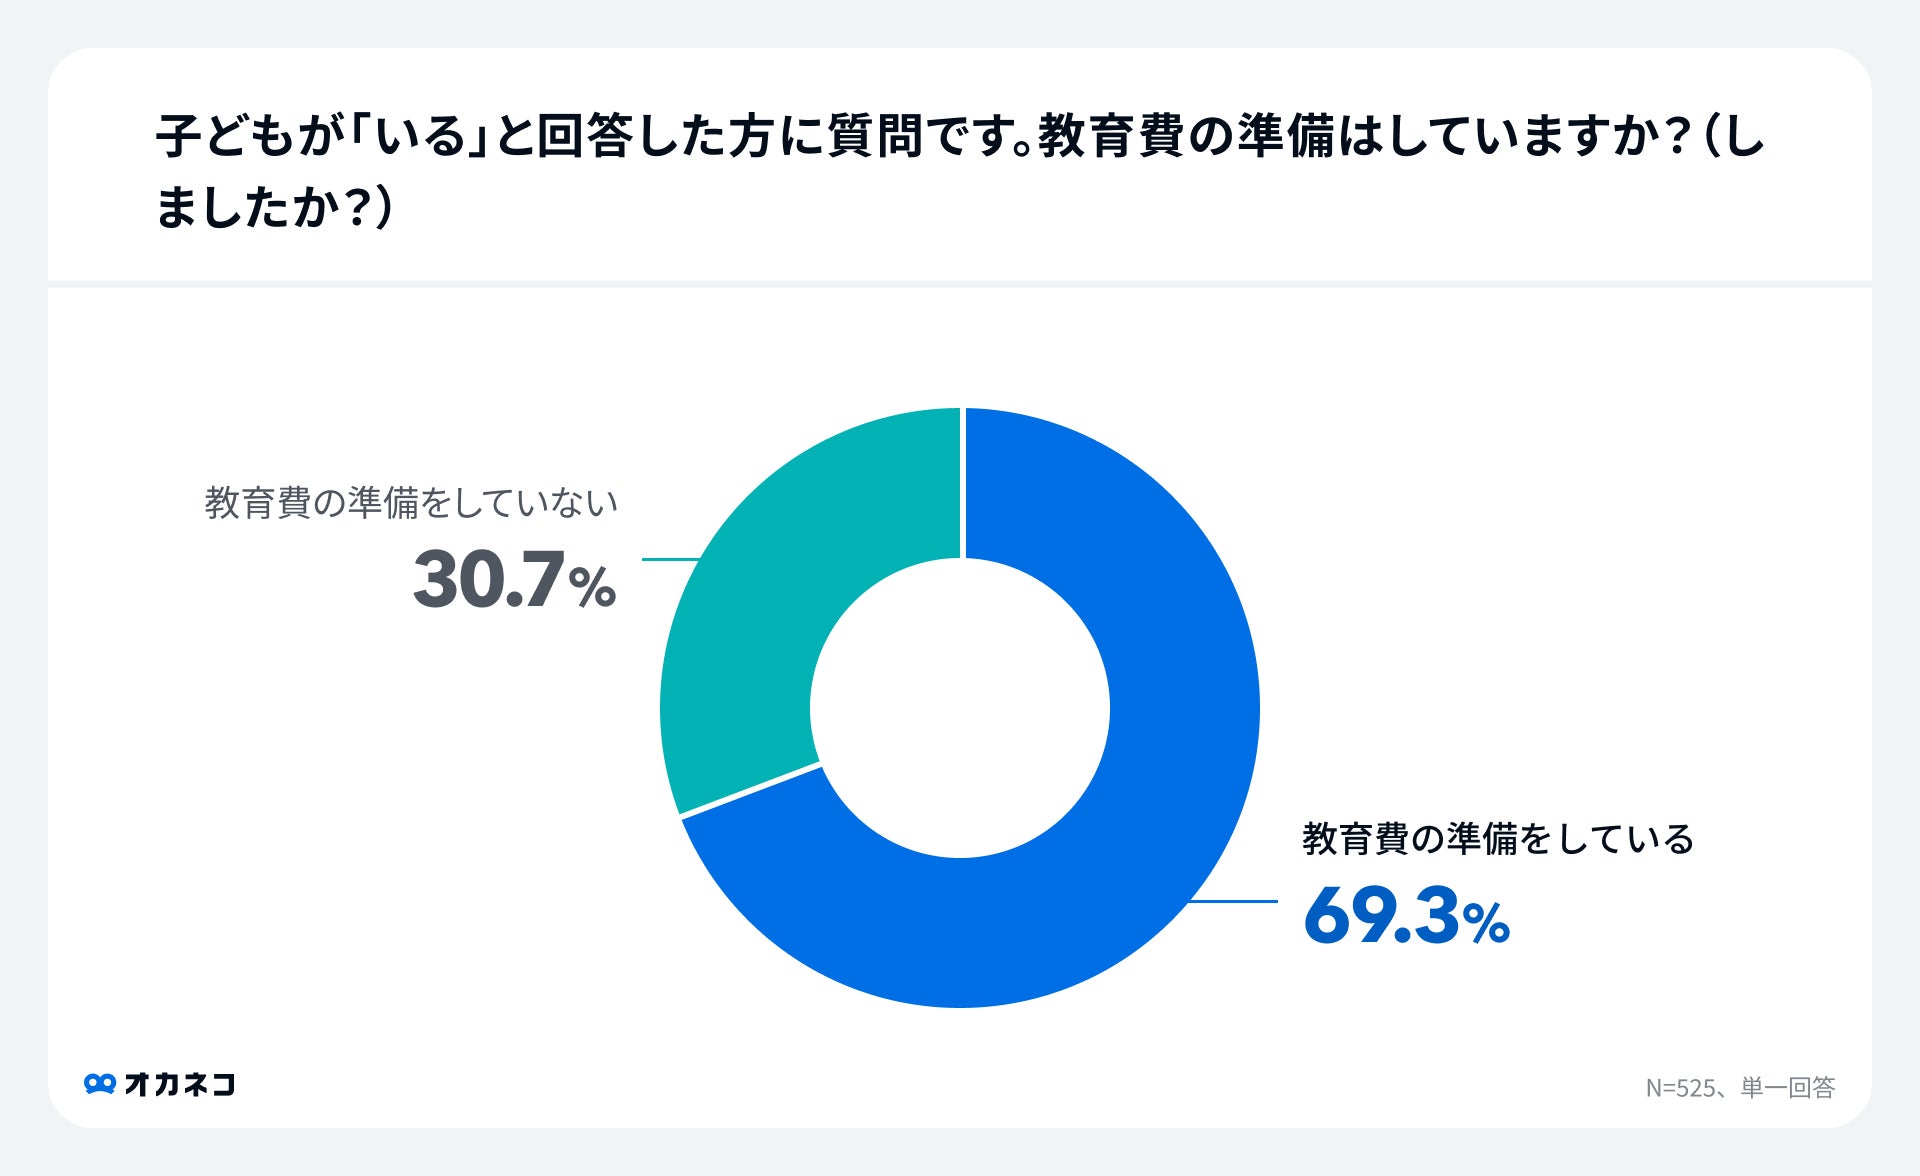Click the white center of the donut chart
The height and width of the screenshot is (1176, 1920).
pos(960,708)
